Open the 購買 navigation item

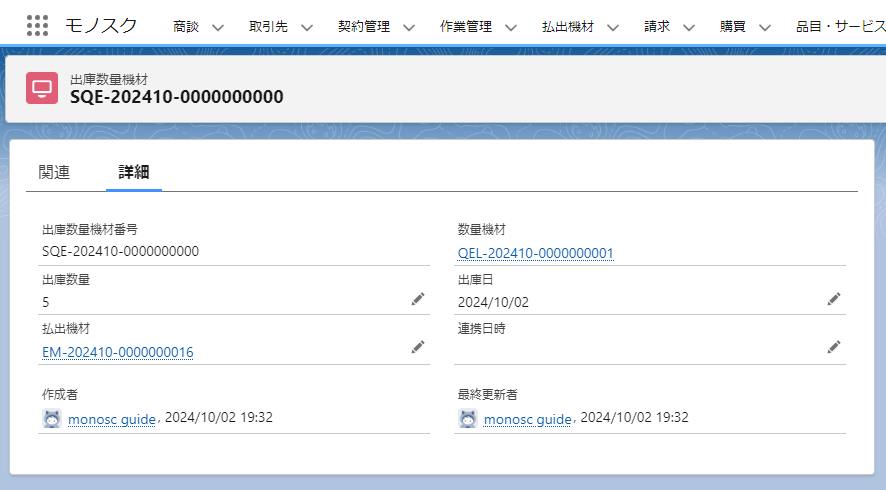pyautogui.click(x=733, y=27)
